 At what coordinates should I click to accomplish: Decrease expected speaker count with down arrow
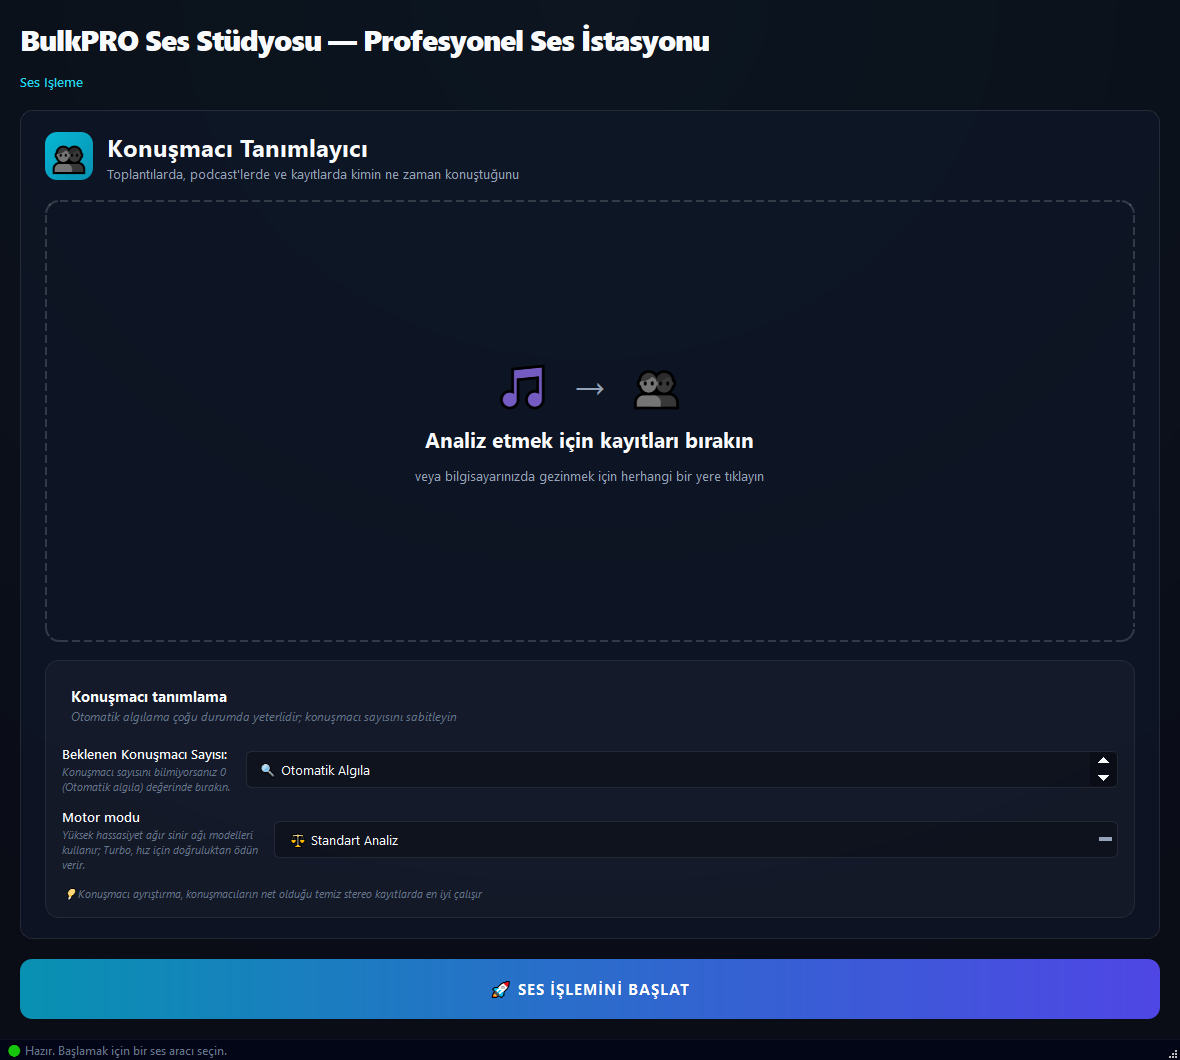pyautogui.click(x=1103, y=778)
